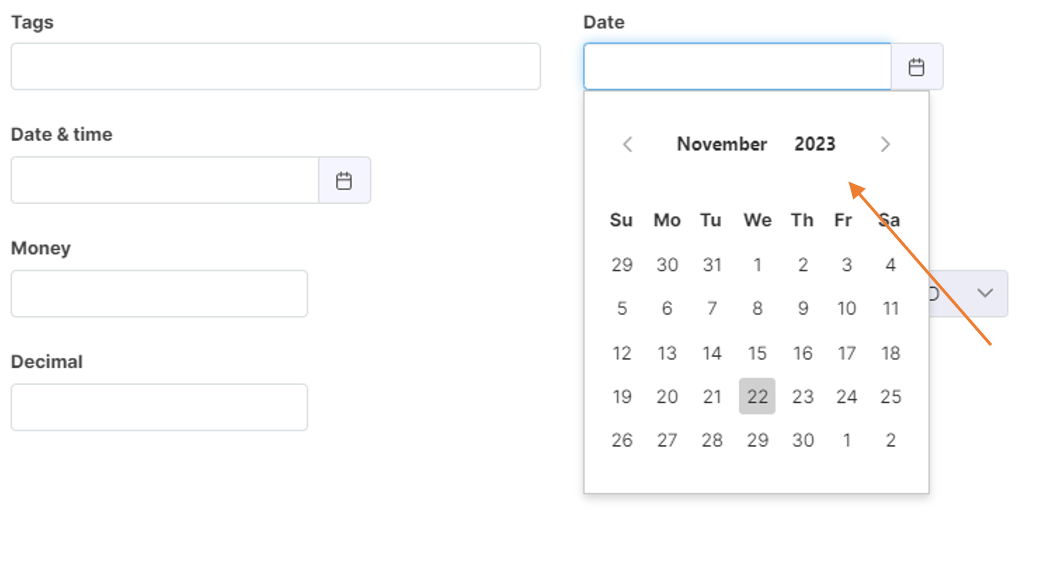Pick November 22 highlighted date
The height and width of the screenshot is (576, 1040).
[757, 396]
